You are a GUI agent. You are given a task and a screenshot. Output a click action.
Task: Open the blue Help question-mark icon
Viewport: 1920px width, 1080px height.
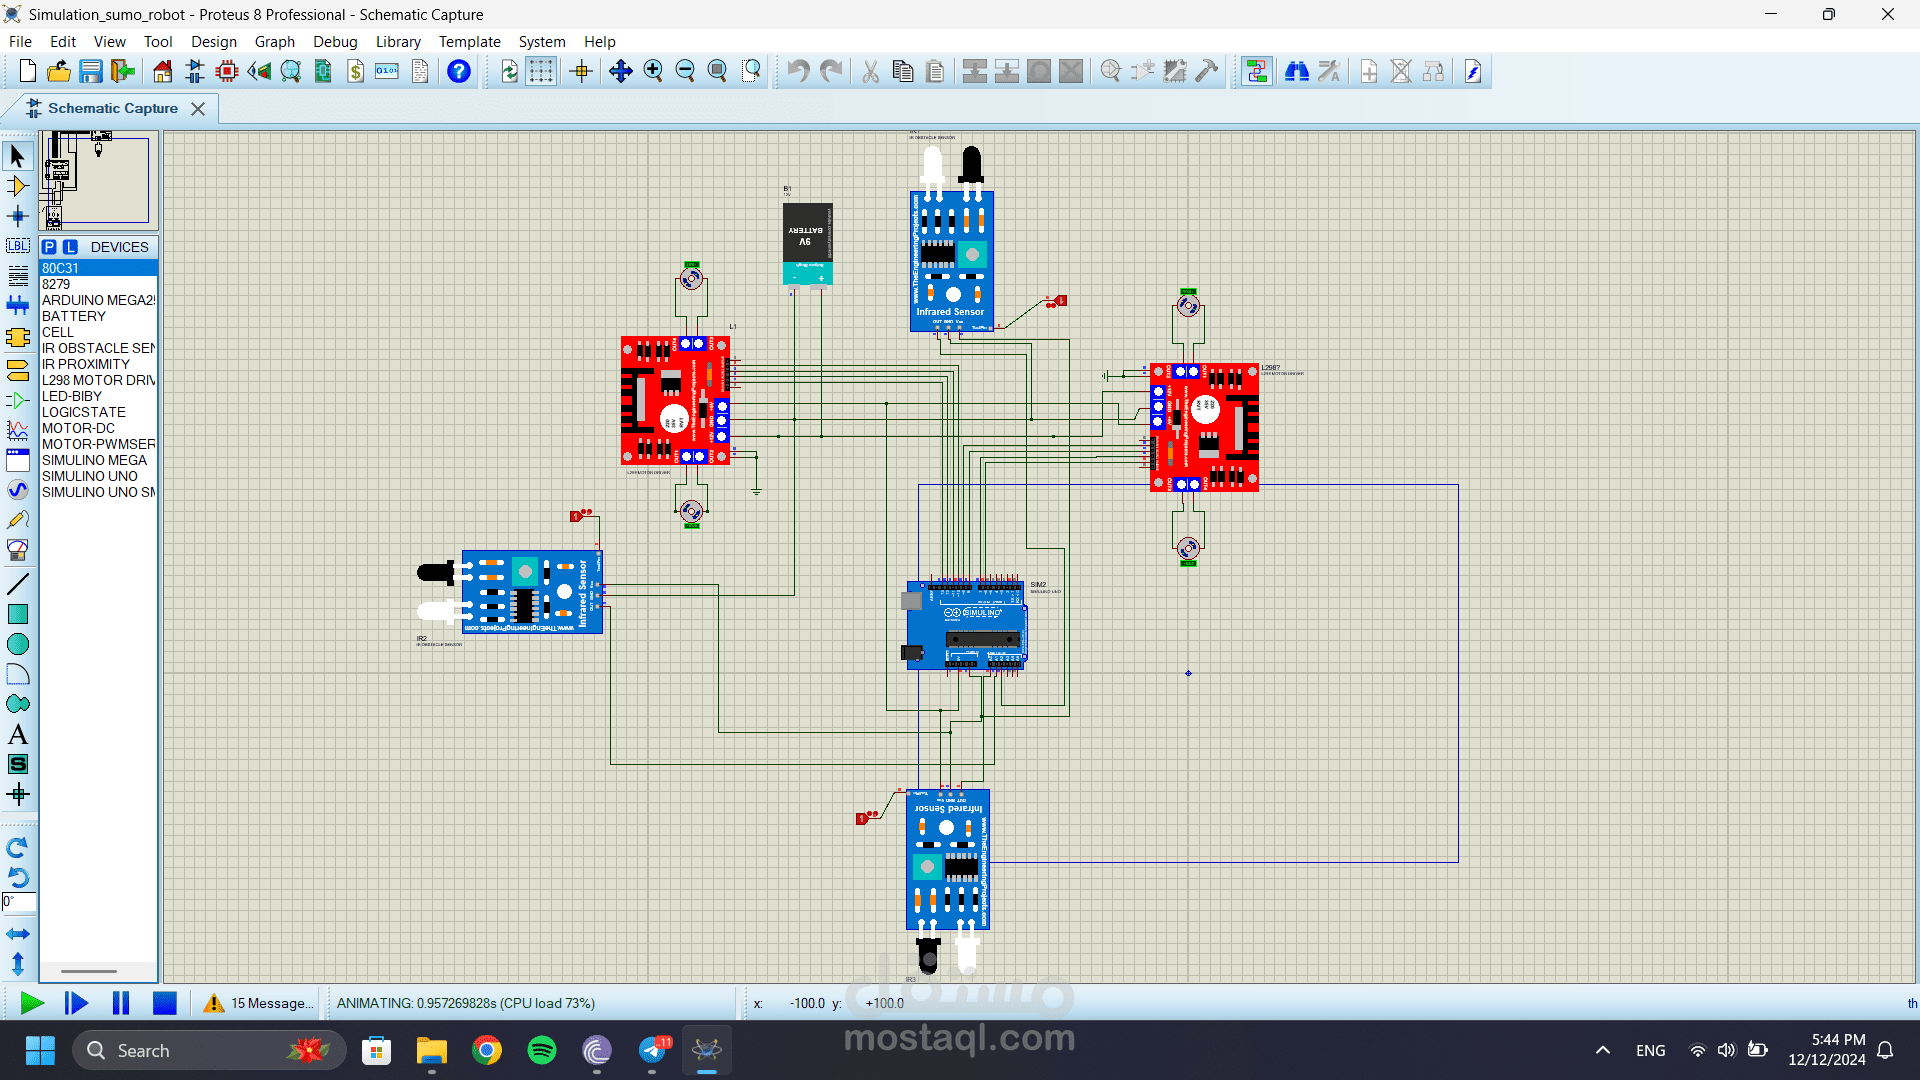point(459,71)
